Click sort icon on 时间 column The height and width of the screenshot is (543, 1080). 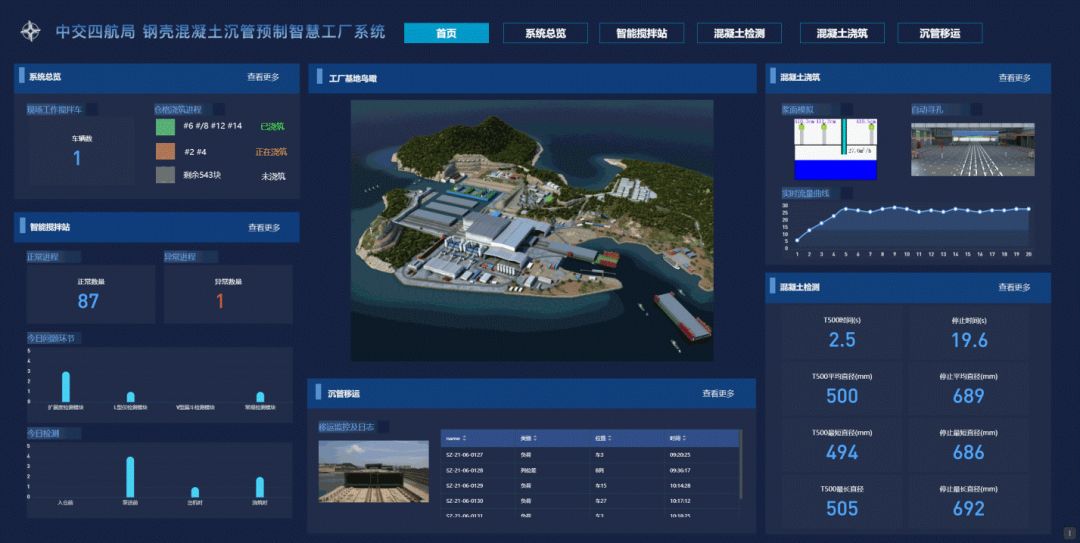685,438
